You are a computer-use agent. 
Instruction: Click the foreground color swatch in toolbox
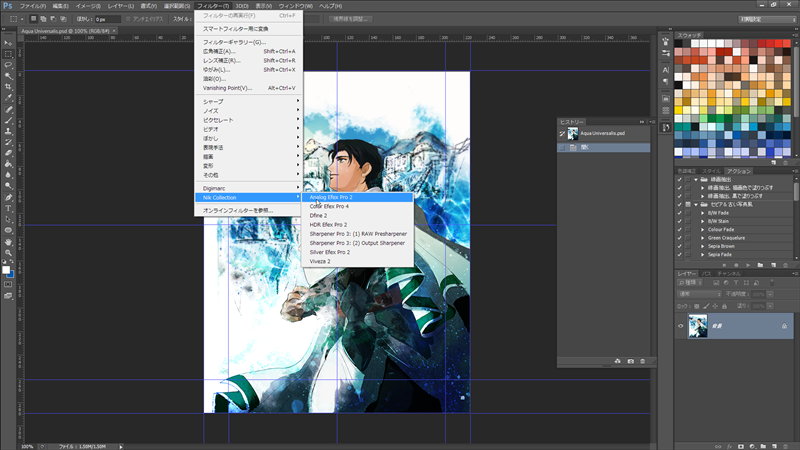point(6,270)
